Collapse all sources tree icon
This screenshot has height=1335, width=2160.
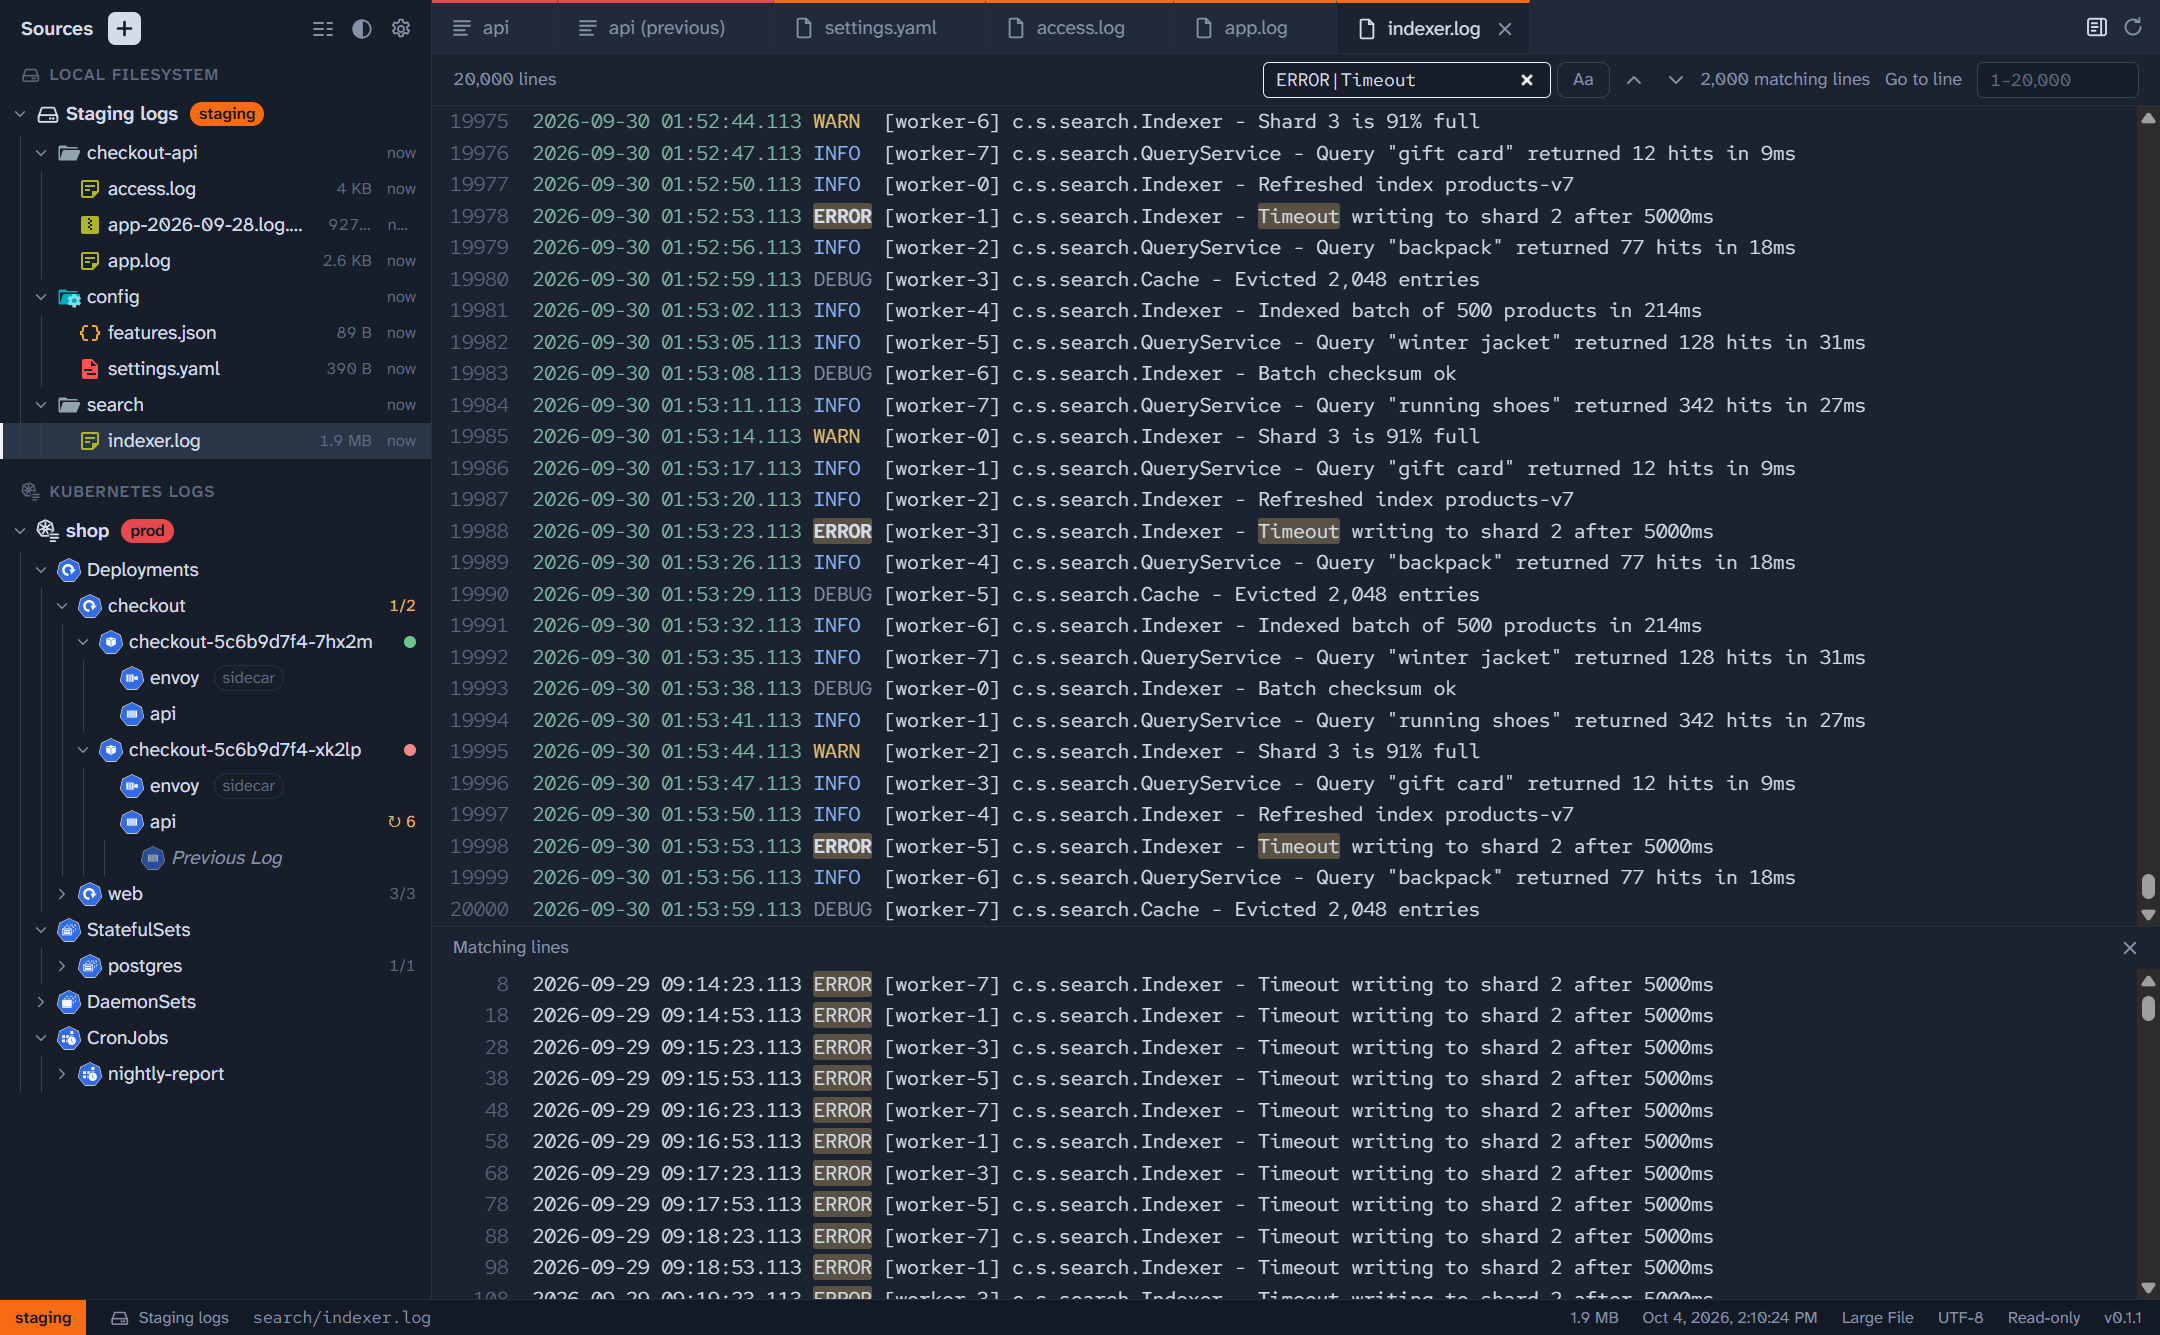pos(323,29)
